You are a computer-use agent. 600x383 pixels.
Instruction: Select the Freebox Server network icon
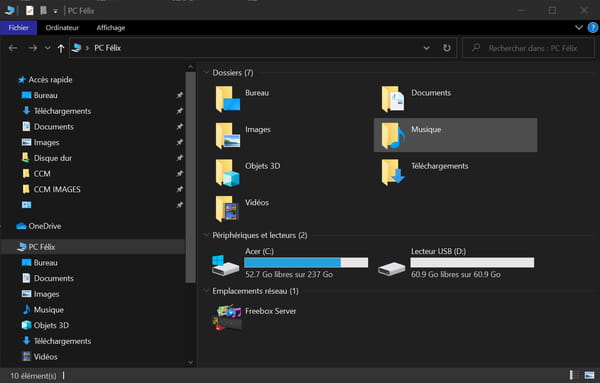228,317
